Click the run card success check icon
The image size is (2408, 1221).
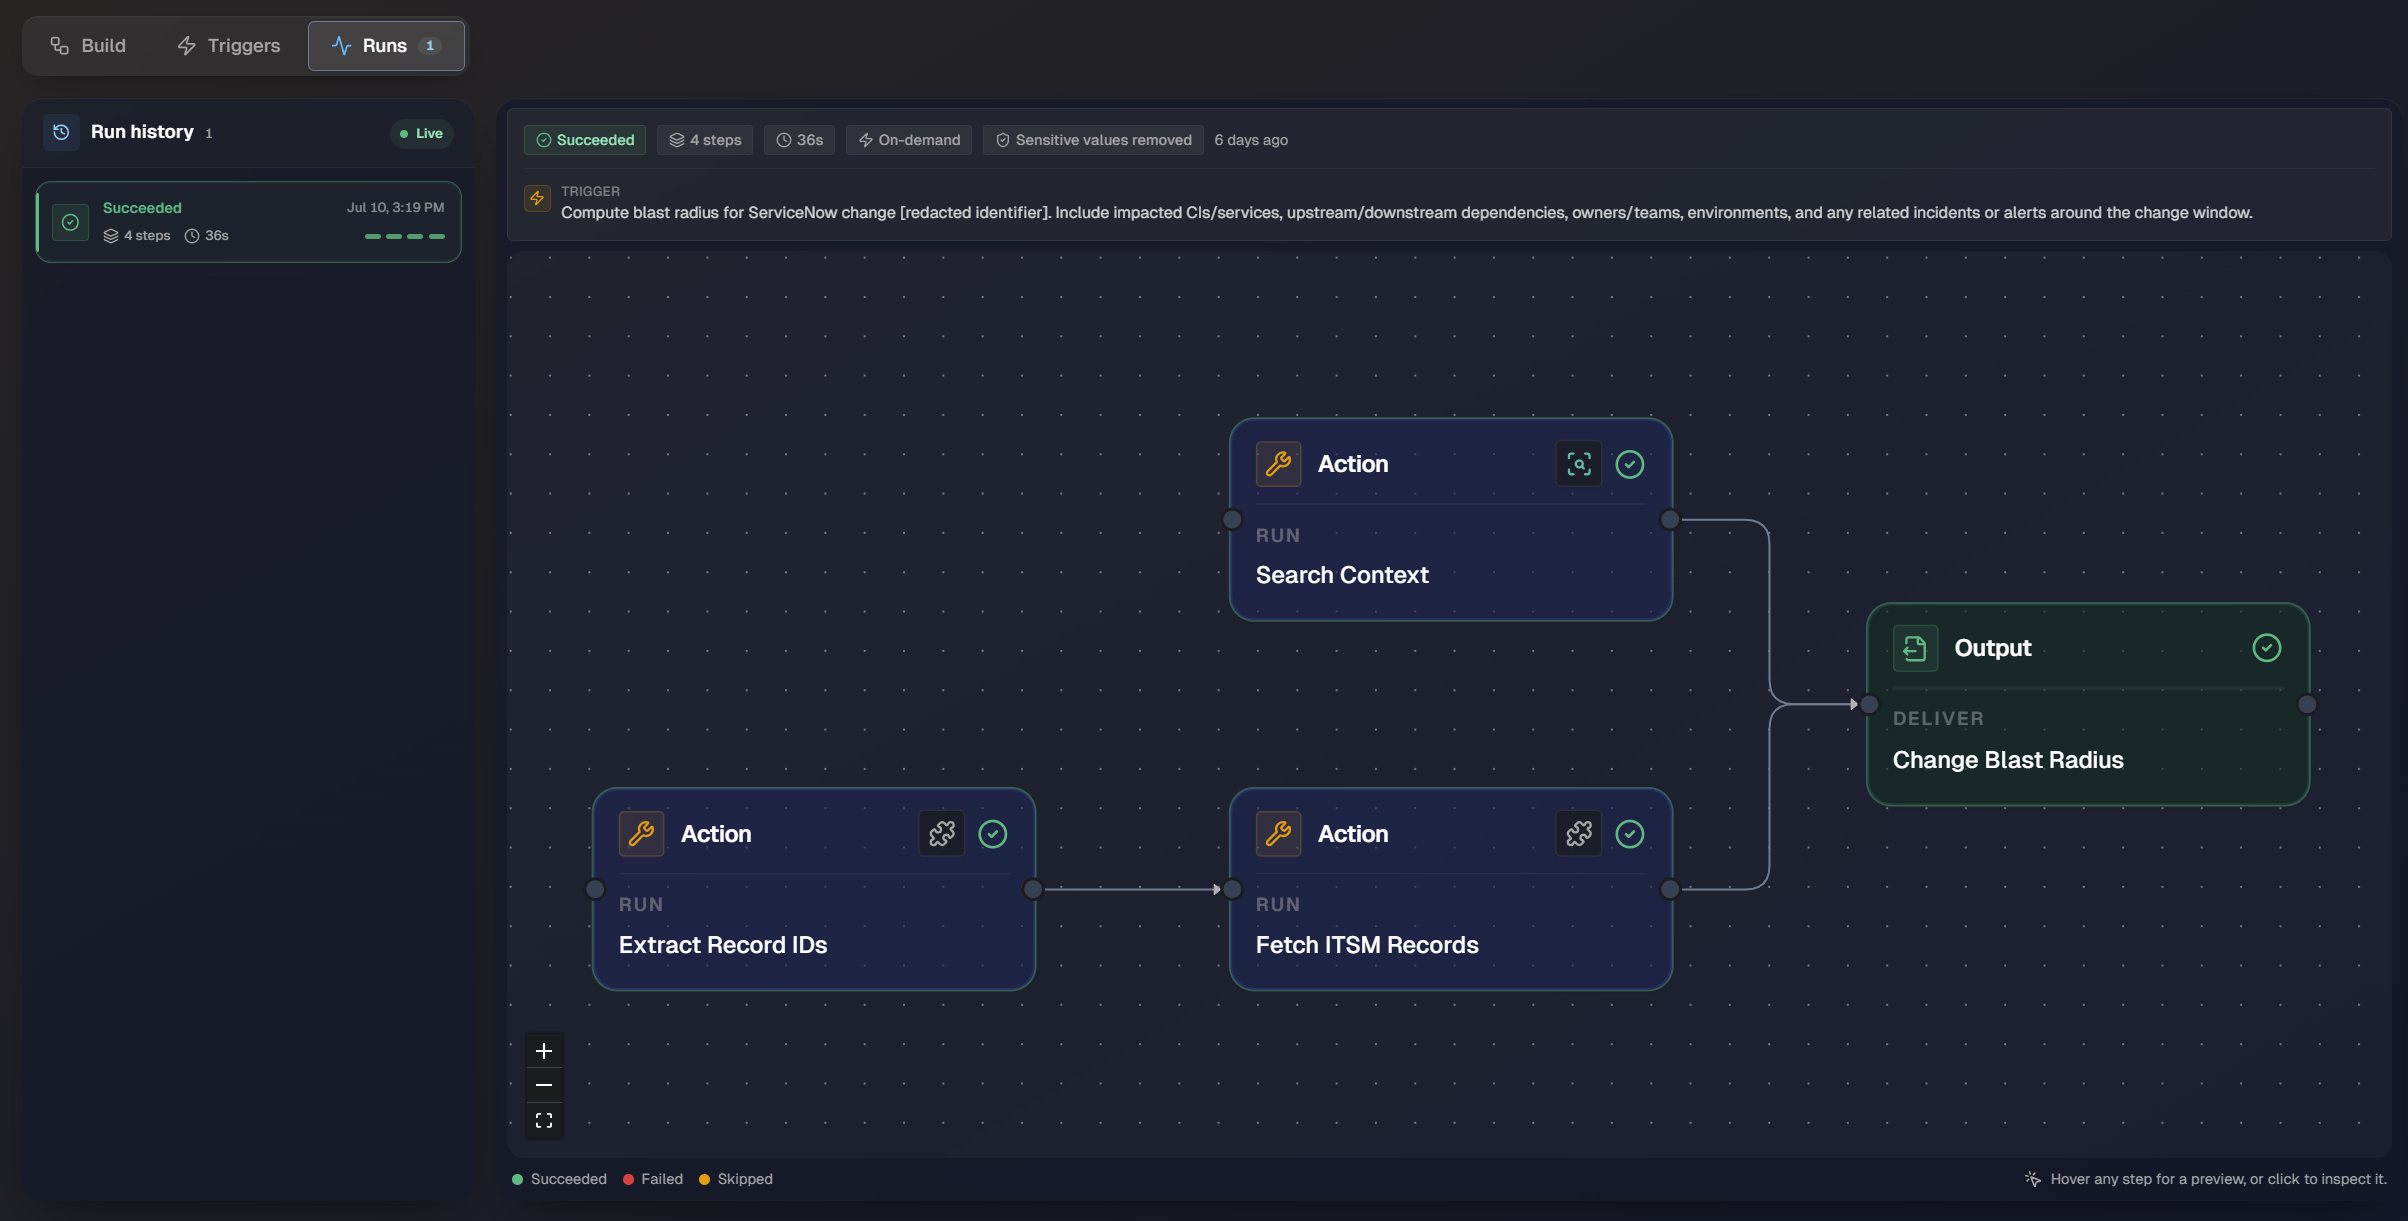click(x=70, y=222)
